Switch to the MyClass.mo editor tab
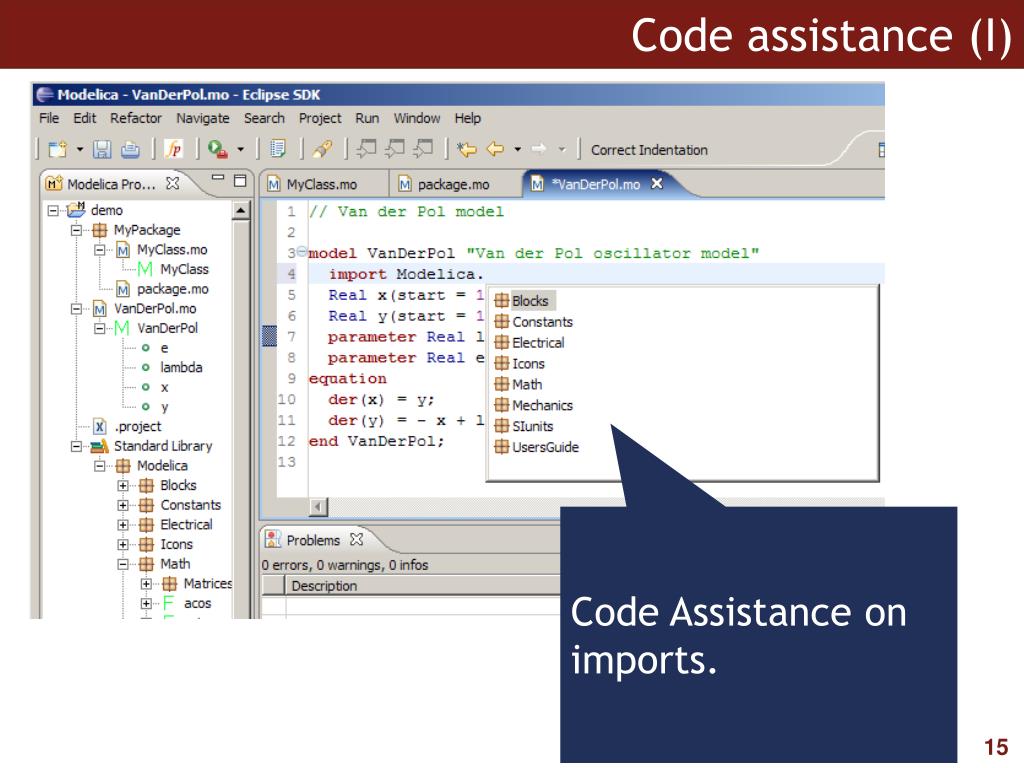Viewport: 1024px width, 768px height. (322, 185)
